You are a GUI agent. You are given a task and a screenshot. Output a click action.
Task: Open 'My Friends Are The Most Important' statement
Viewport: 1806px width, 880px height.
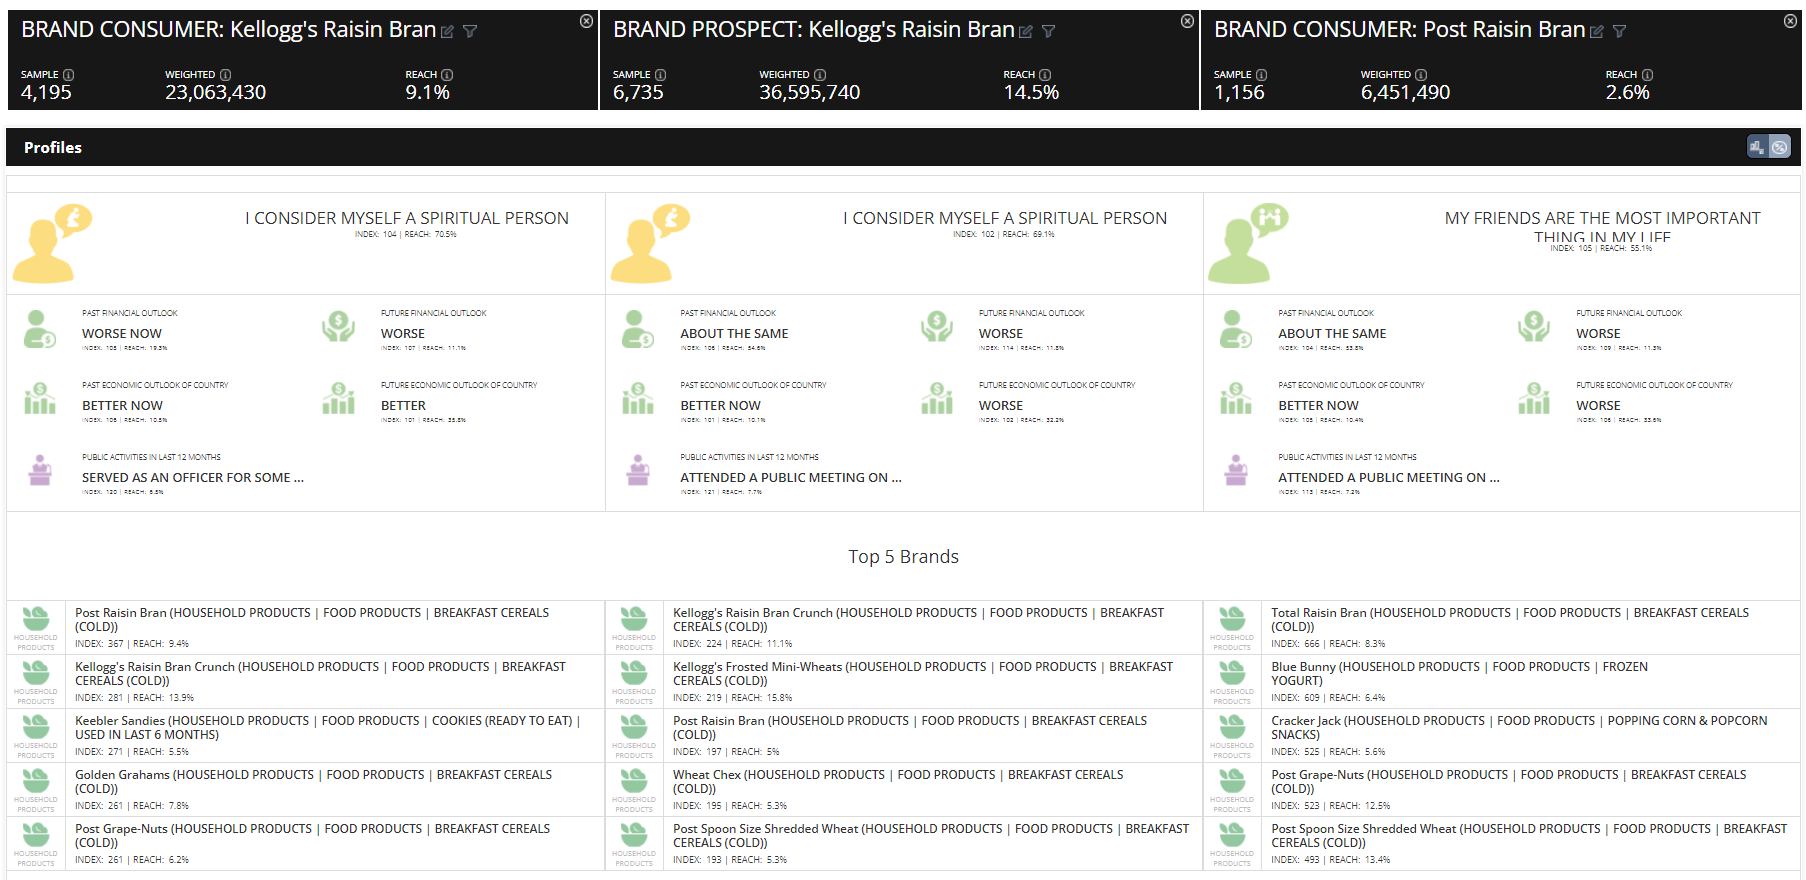pos(1602,227)
